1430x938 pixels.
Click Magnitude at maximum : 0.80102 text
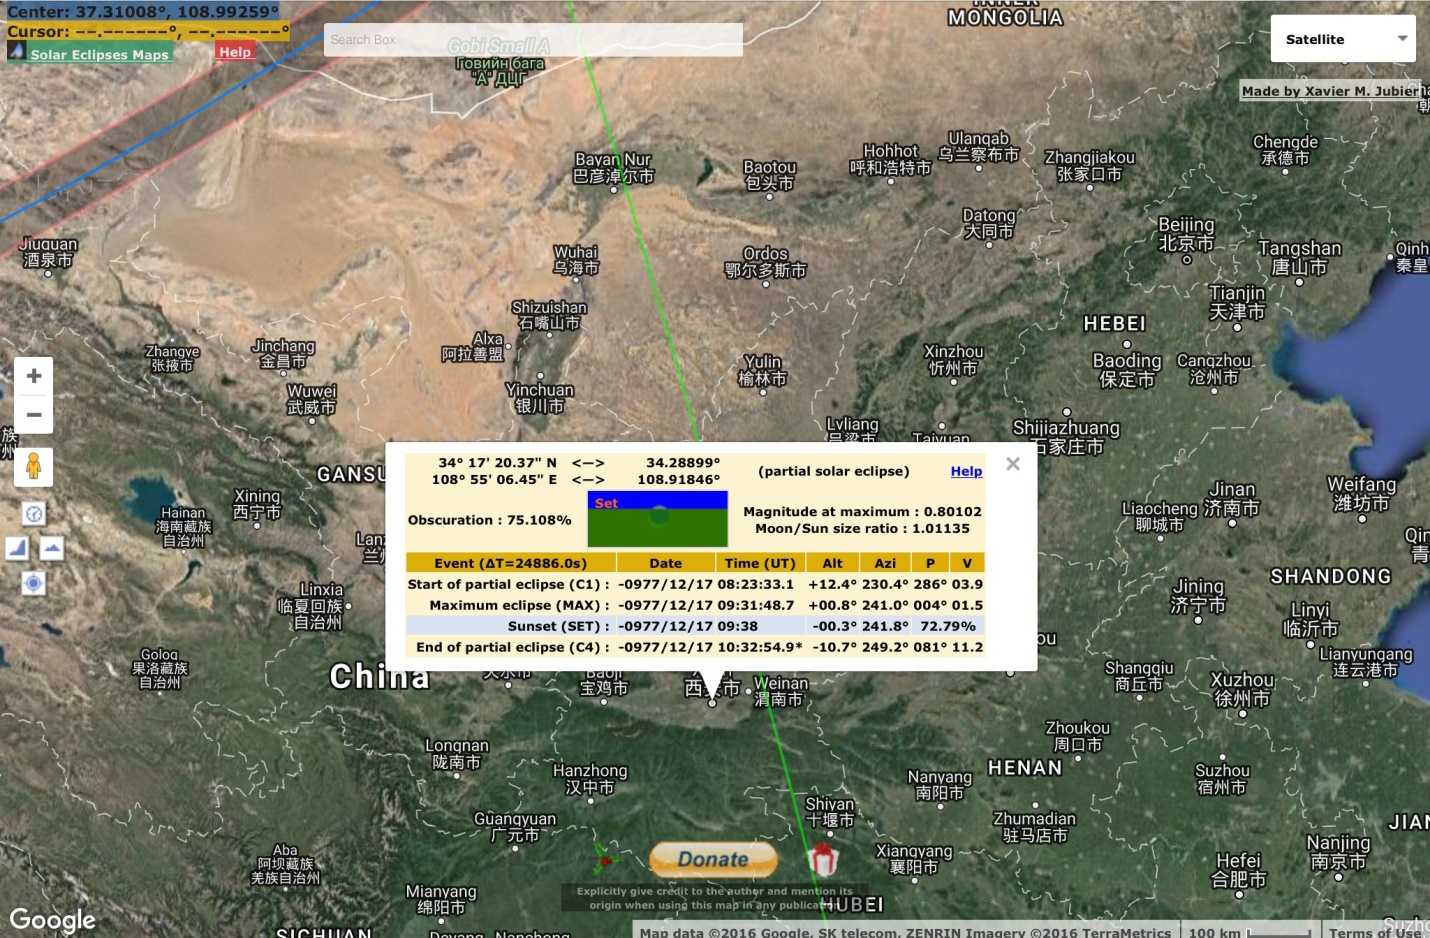click(862, 511)
